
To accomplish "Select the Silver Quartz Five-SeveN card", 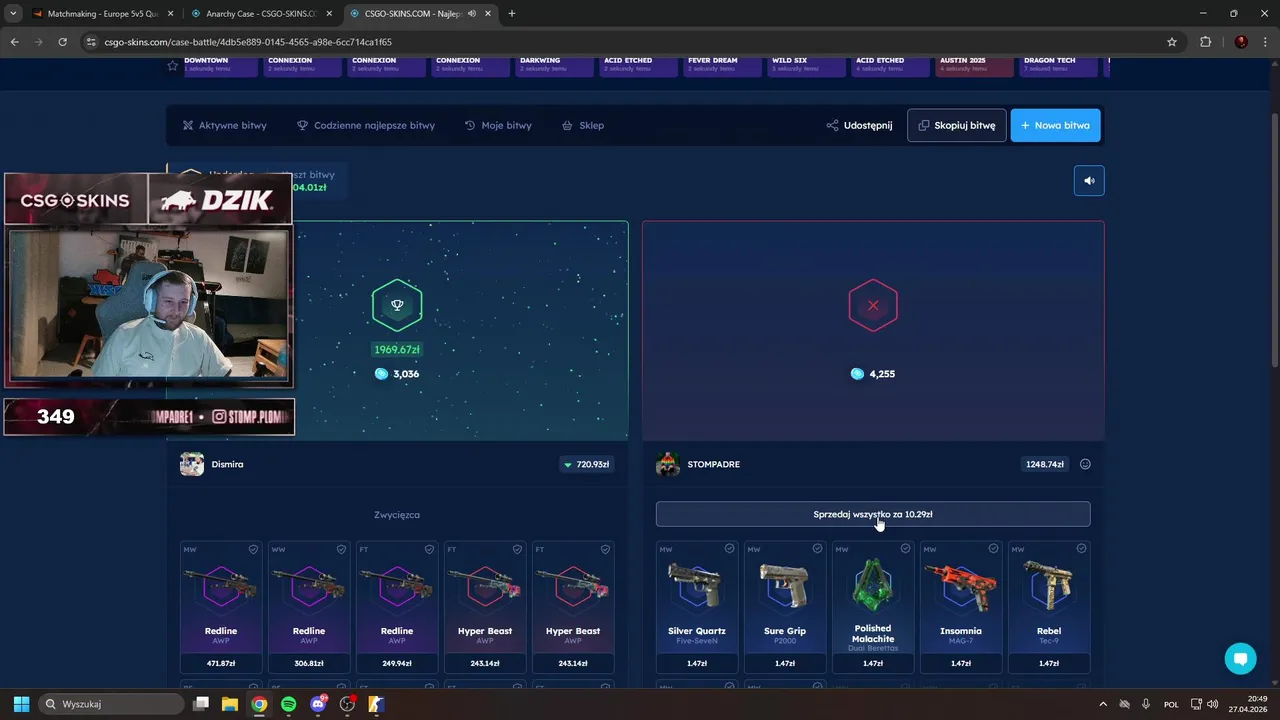I will 697,607.
